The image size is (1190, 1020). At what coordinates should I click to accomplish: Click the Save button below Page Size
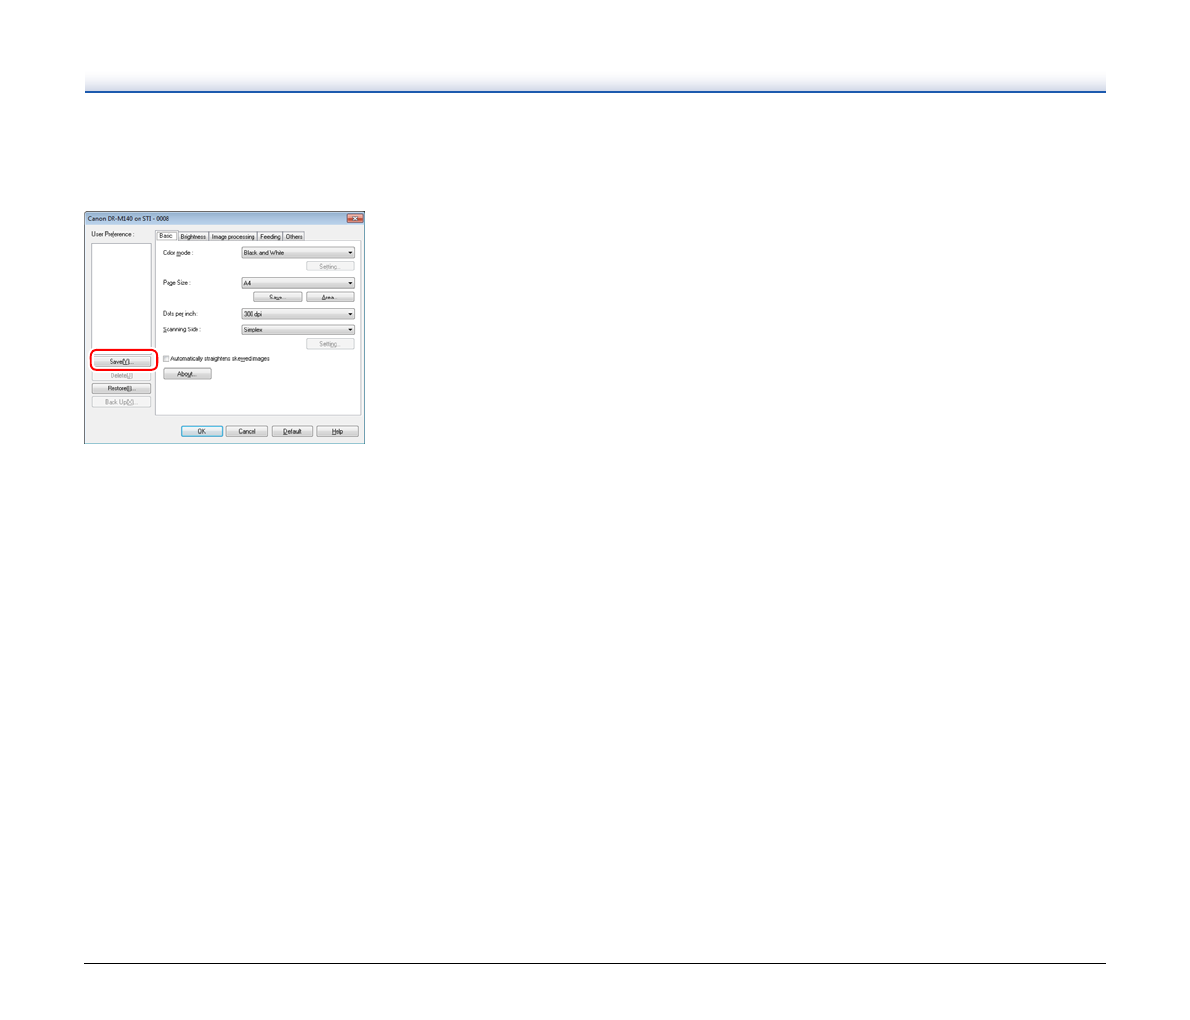[277, 297]
